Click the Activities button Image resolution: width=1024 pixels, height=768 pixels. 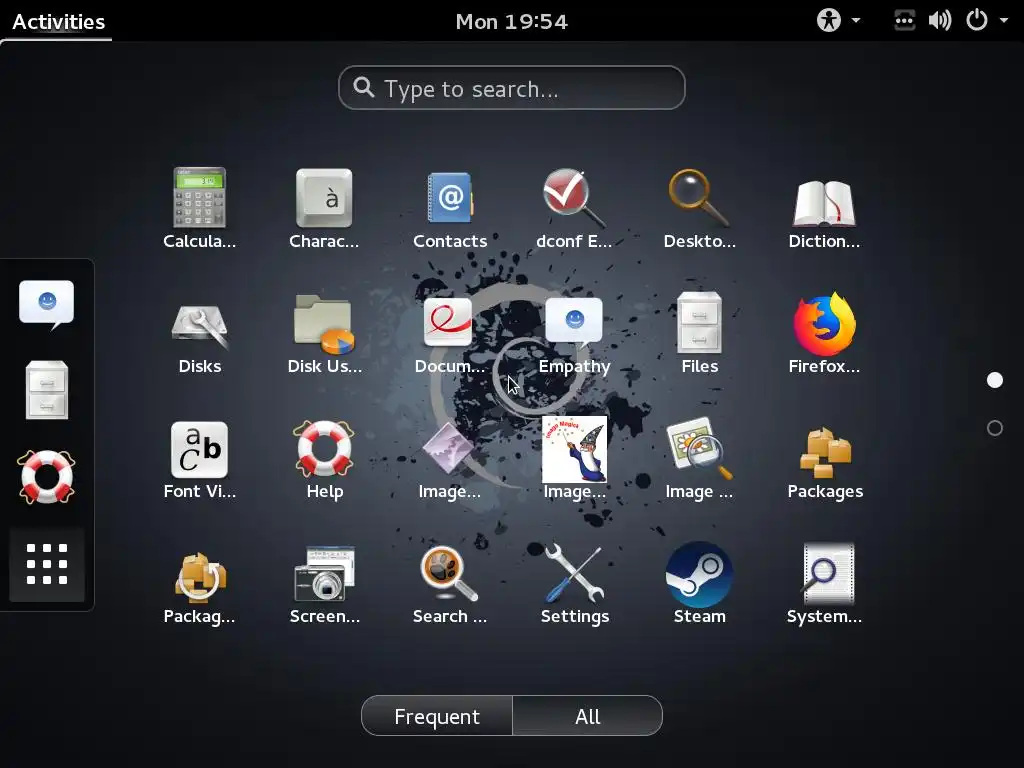[59, 22]
